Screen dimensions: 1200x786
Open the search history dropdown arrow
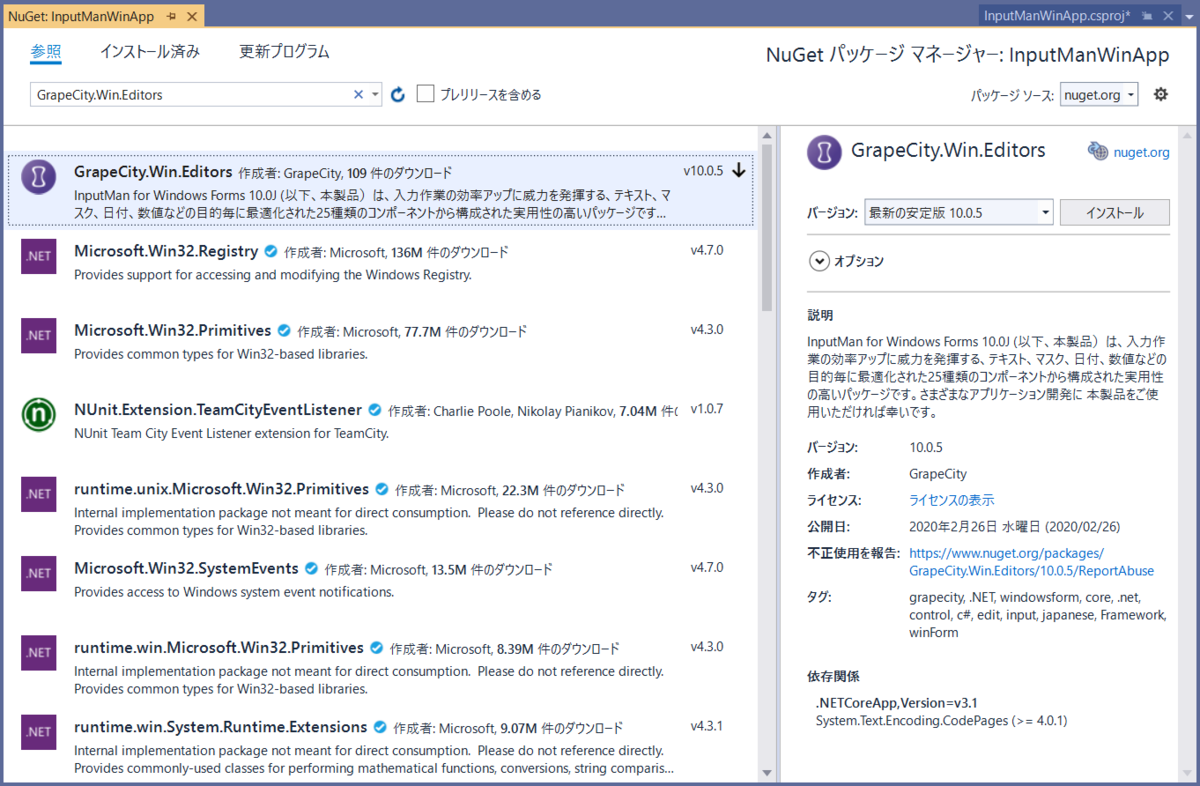pos(375,94)
